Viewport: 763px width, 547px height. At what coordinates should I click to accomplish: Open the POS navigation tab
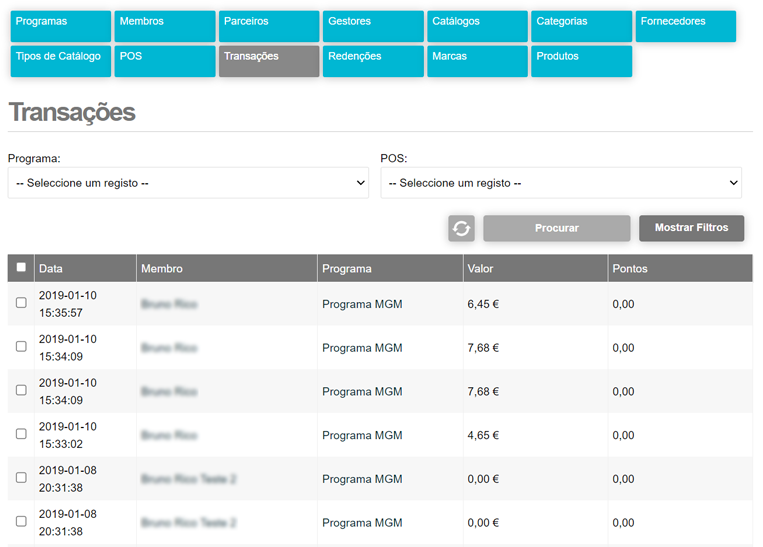pyautogui.click(x=165, y=61)
